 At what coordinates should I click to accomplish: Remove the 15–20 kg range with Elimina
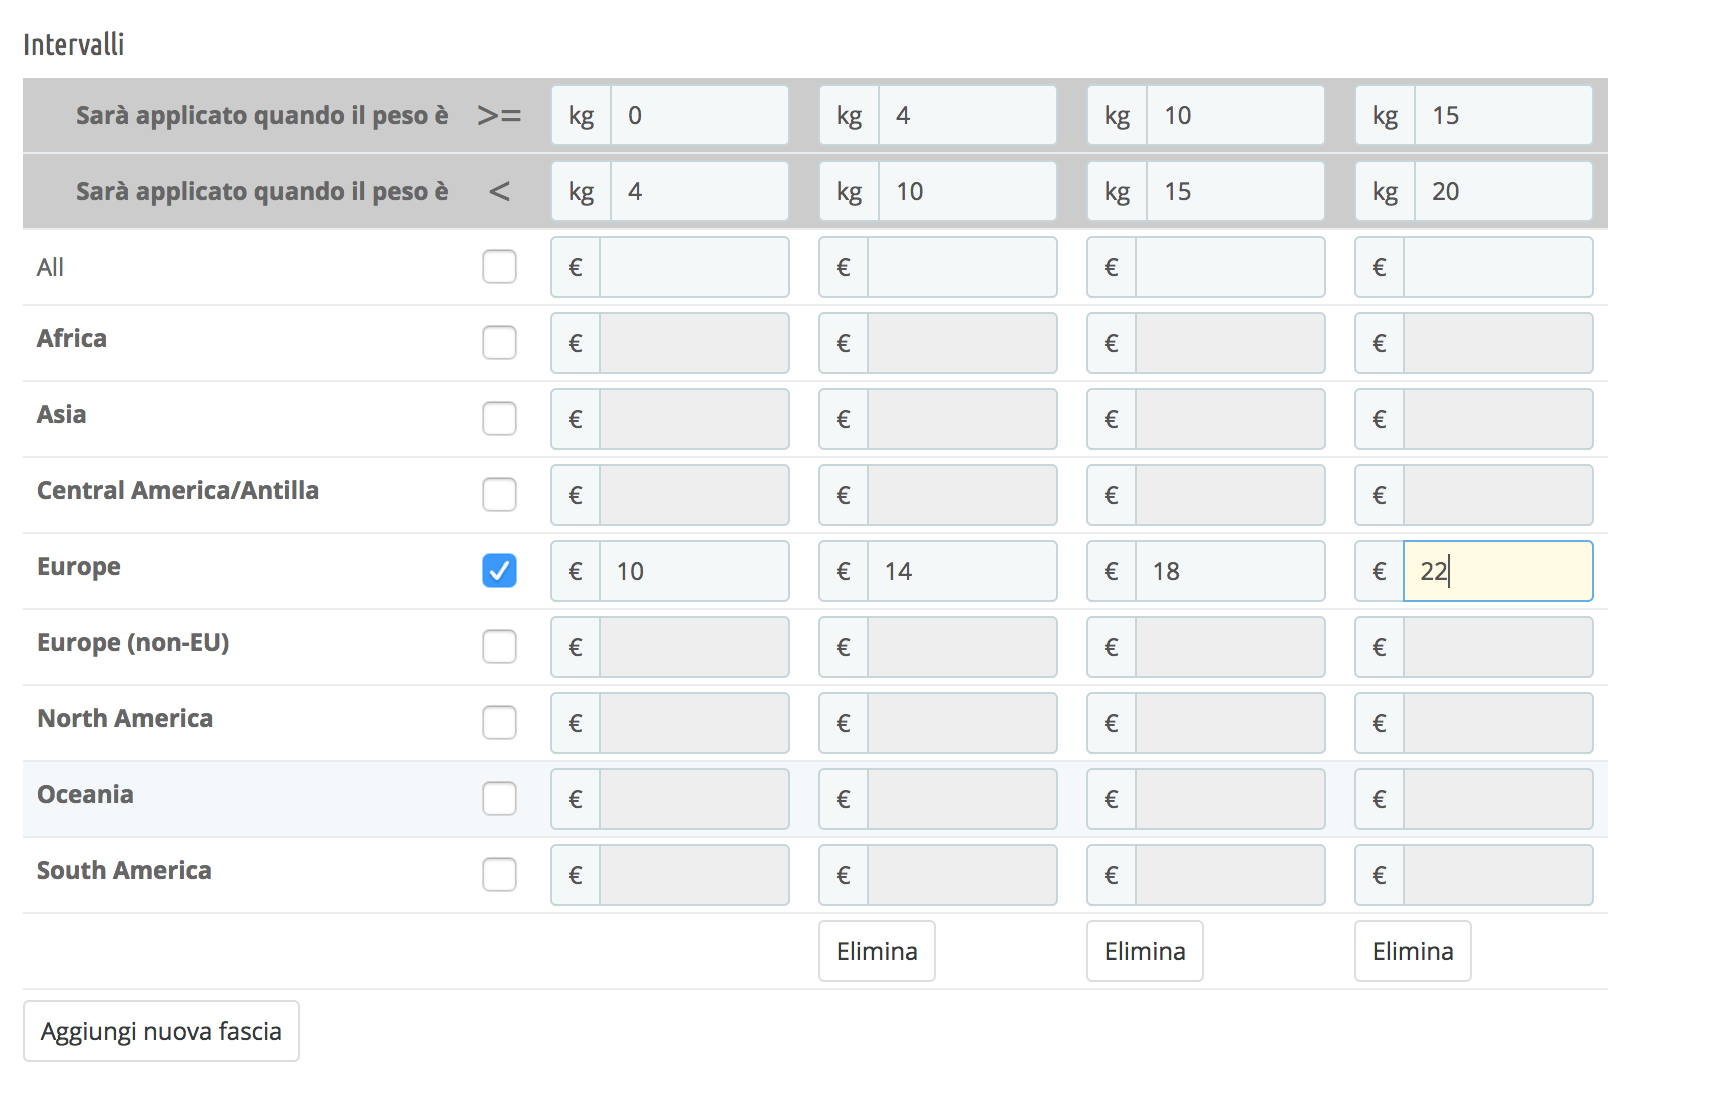pyautogui.click(x=1412, y=951)
